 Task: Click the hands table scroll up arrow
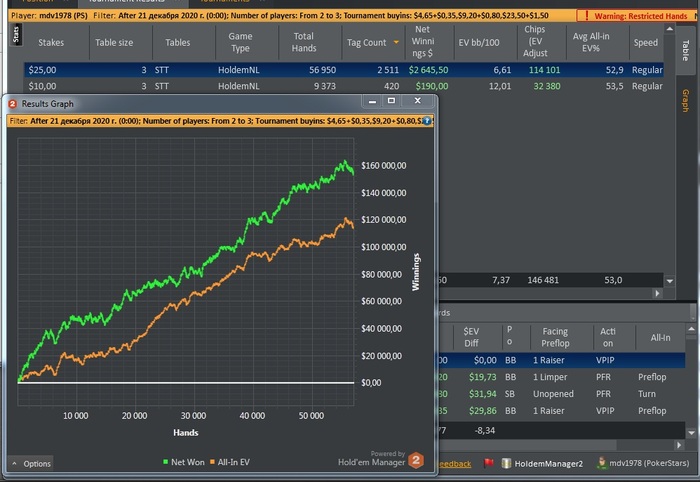pyautogui.click(x=691, y=329)
